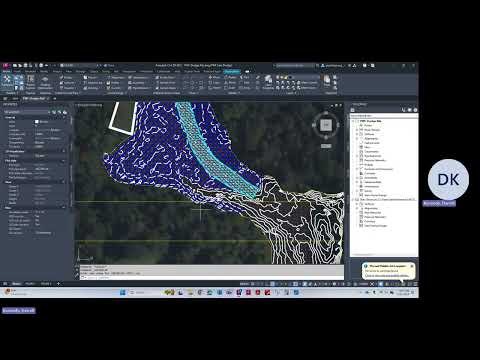
Task: Open the Surfaces ribbon dropdown
Action: (x=68, y=83)
